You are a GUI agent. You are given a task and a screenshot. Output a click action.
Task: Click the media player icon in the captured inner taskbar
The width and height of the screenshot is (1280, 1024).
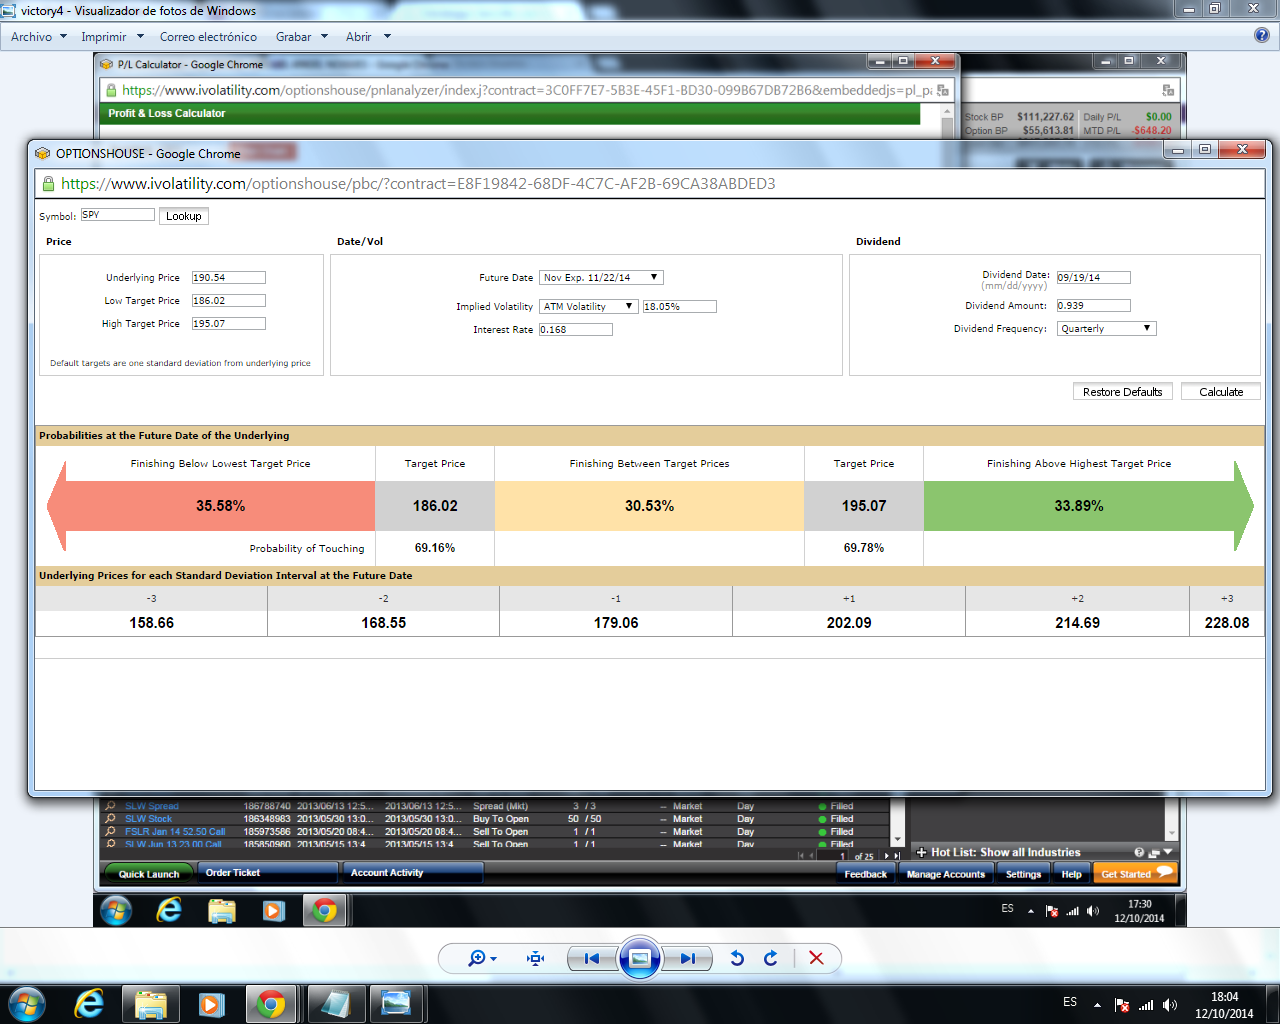click(273, 910)
